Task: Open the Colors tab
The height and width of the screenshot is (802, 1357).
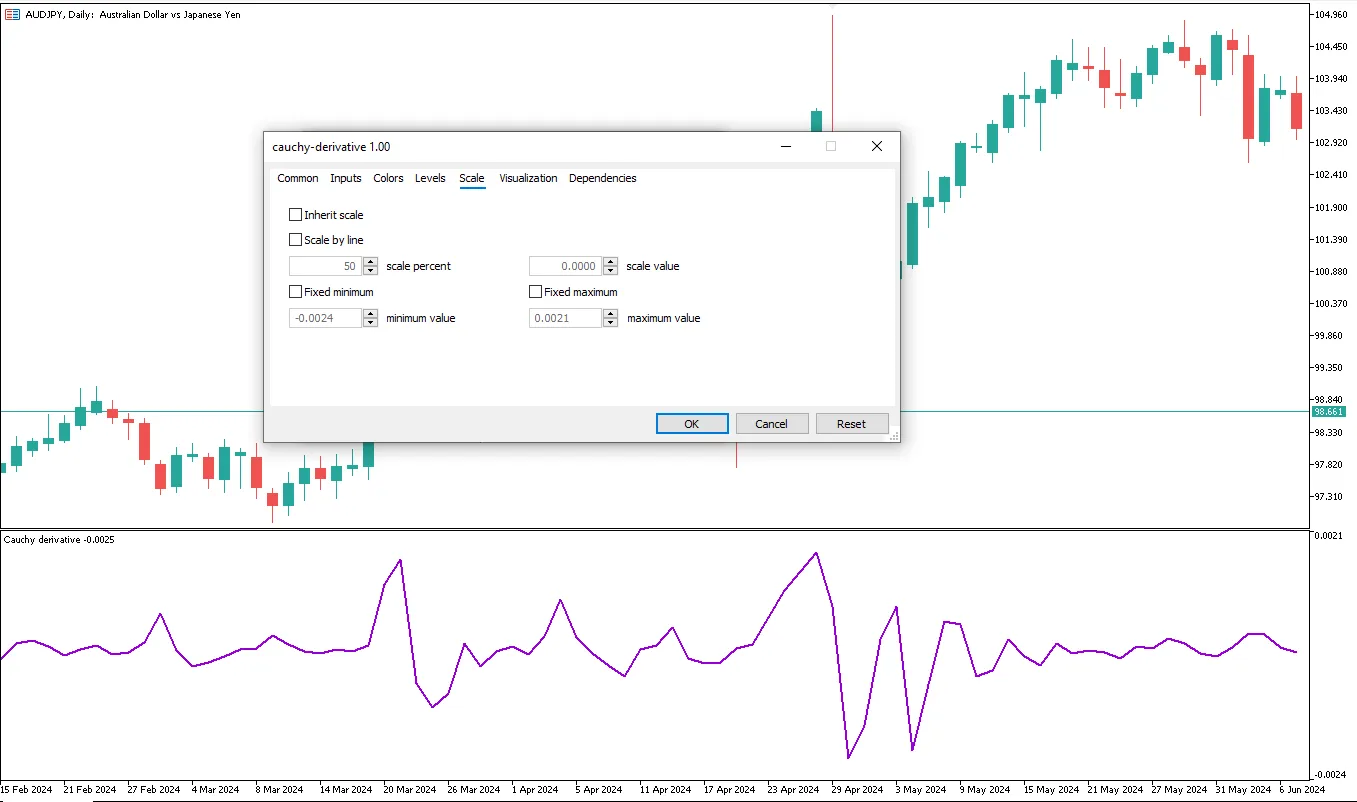Action: pos(388,178)
